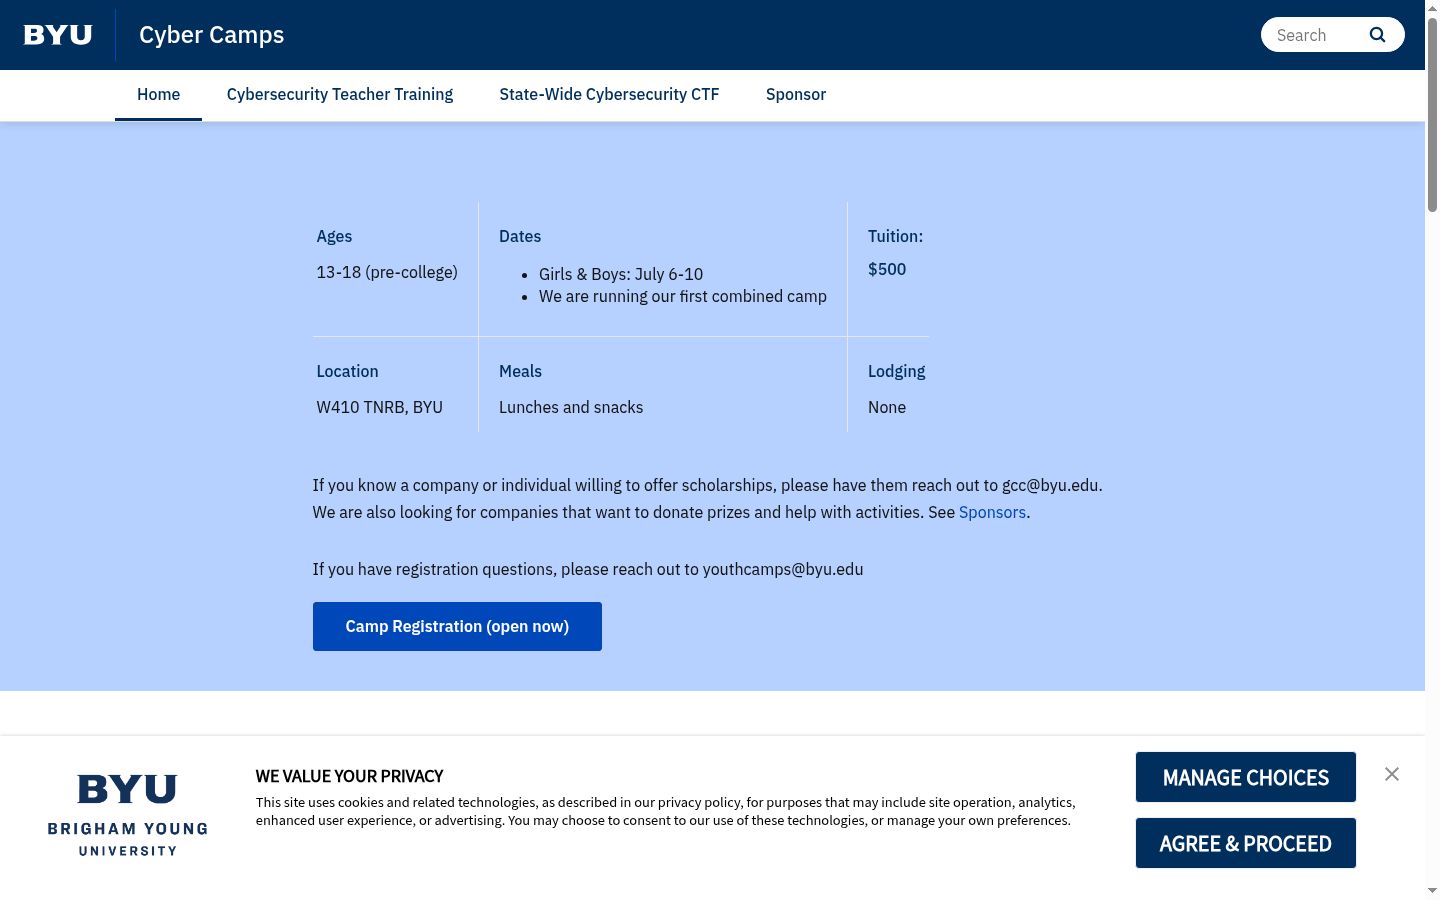Click the 'Ages' heading
Image resolution: width=1440 pixels, height=900 pixels.
334,236
